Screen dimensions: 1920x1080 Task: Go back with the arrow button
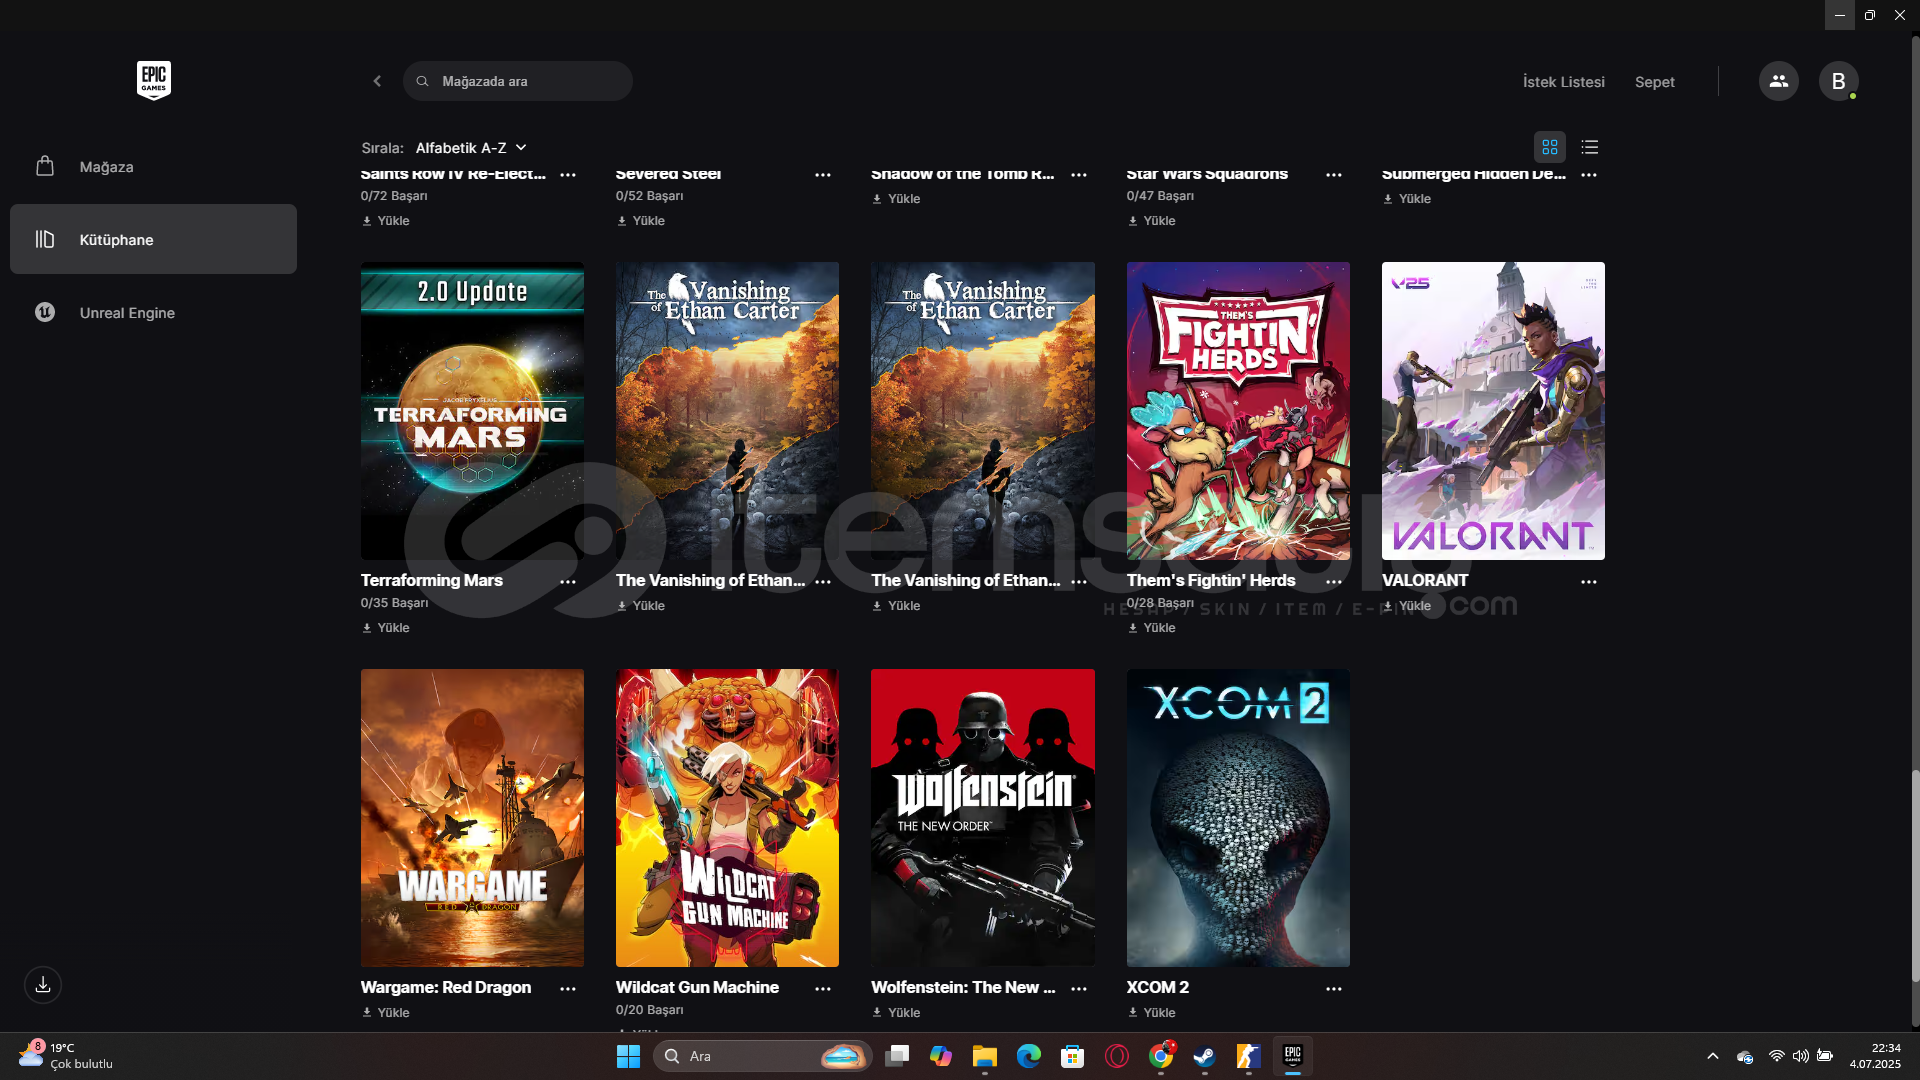coord(377,81)
